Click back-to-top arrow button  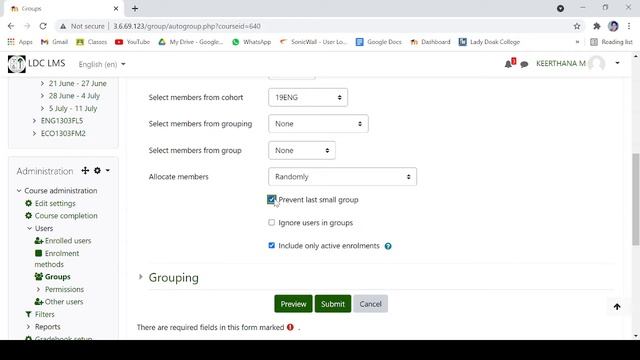[x=617, y=307]
